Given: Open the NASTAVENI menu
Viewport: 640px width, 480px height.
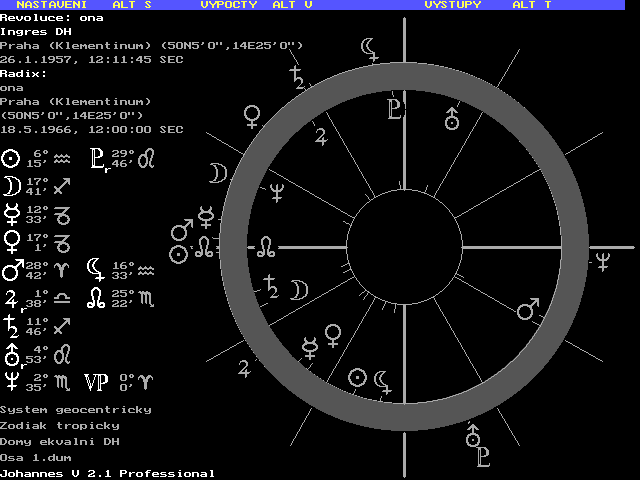Looking at the screenshot, I should (42, 5).
